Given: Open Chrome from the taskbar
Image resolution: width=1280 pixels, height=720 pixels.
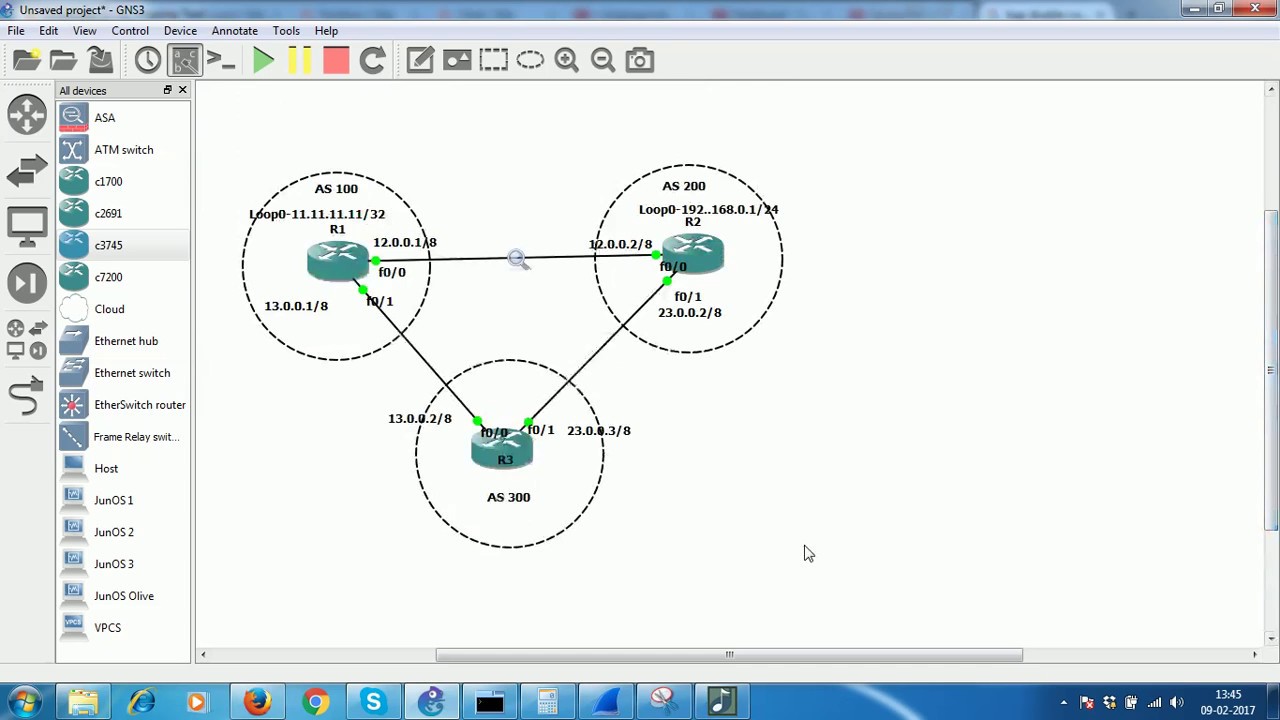Looking at the screenshot, I should pos(315,702).
